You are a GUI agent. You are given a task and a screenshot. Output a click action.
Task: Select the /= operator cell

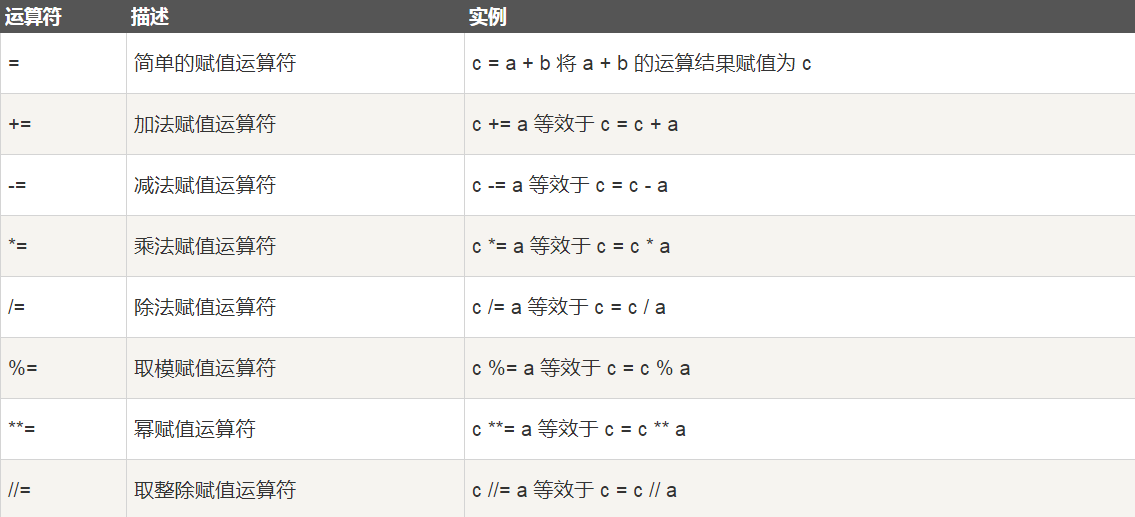pyautogui.click(x=16, y=308)
